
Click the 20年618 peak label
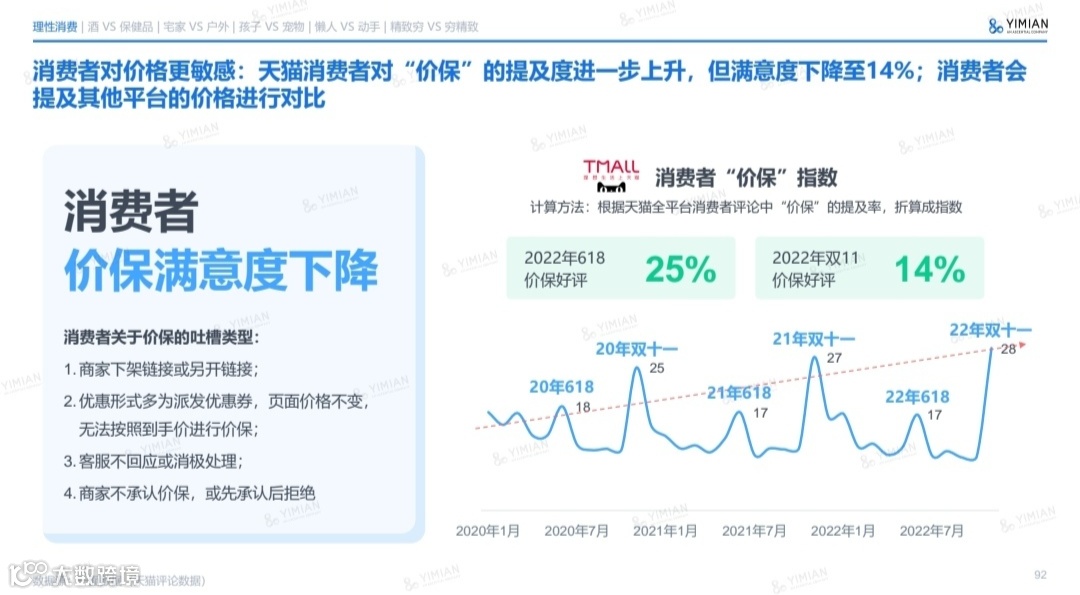[x=561, y=387]
